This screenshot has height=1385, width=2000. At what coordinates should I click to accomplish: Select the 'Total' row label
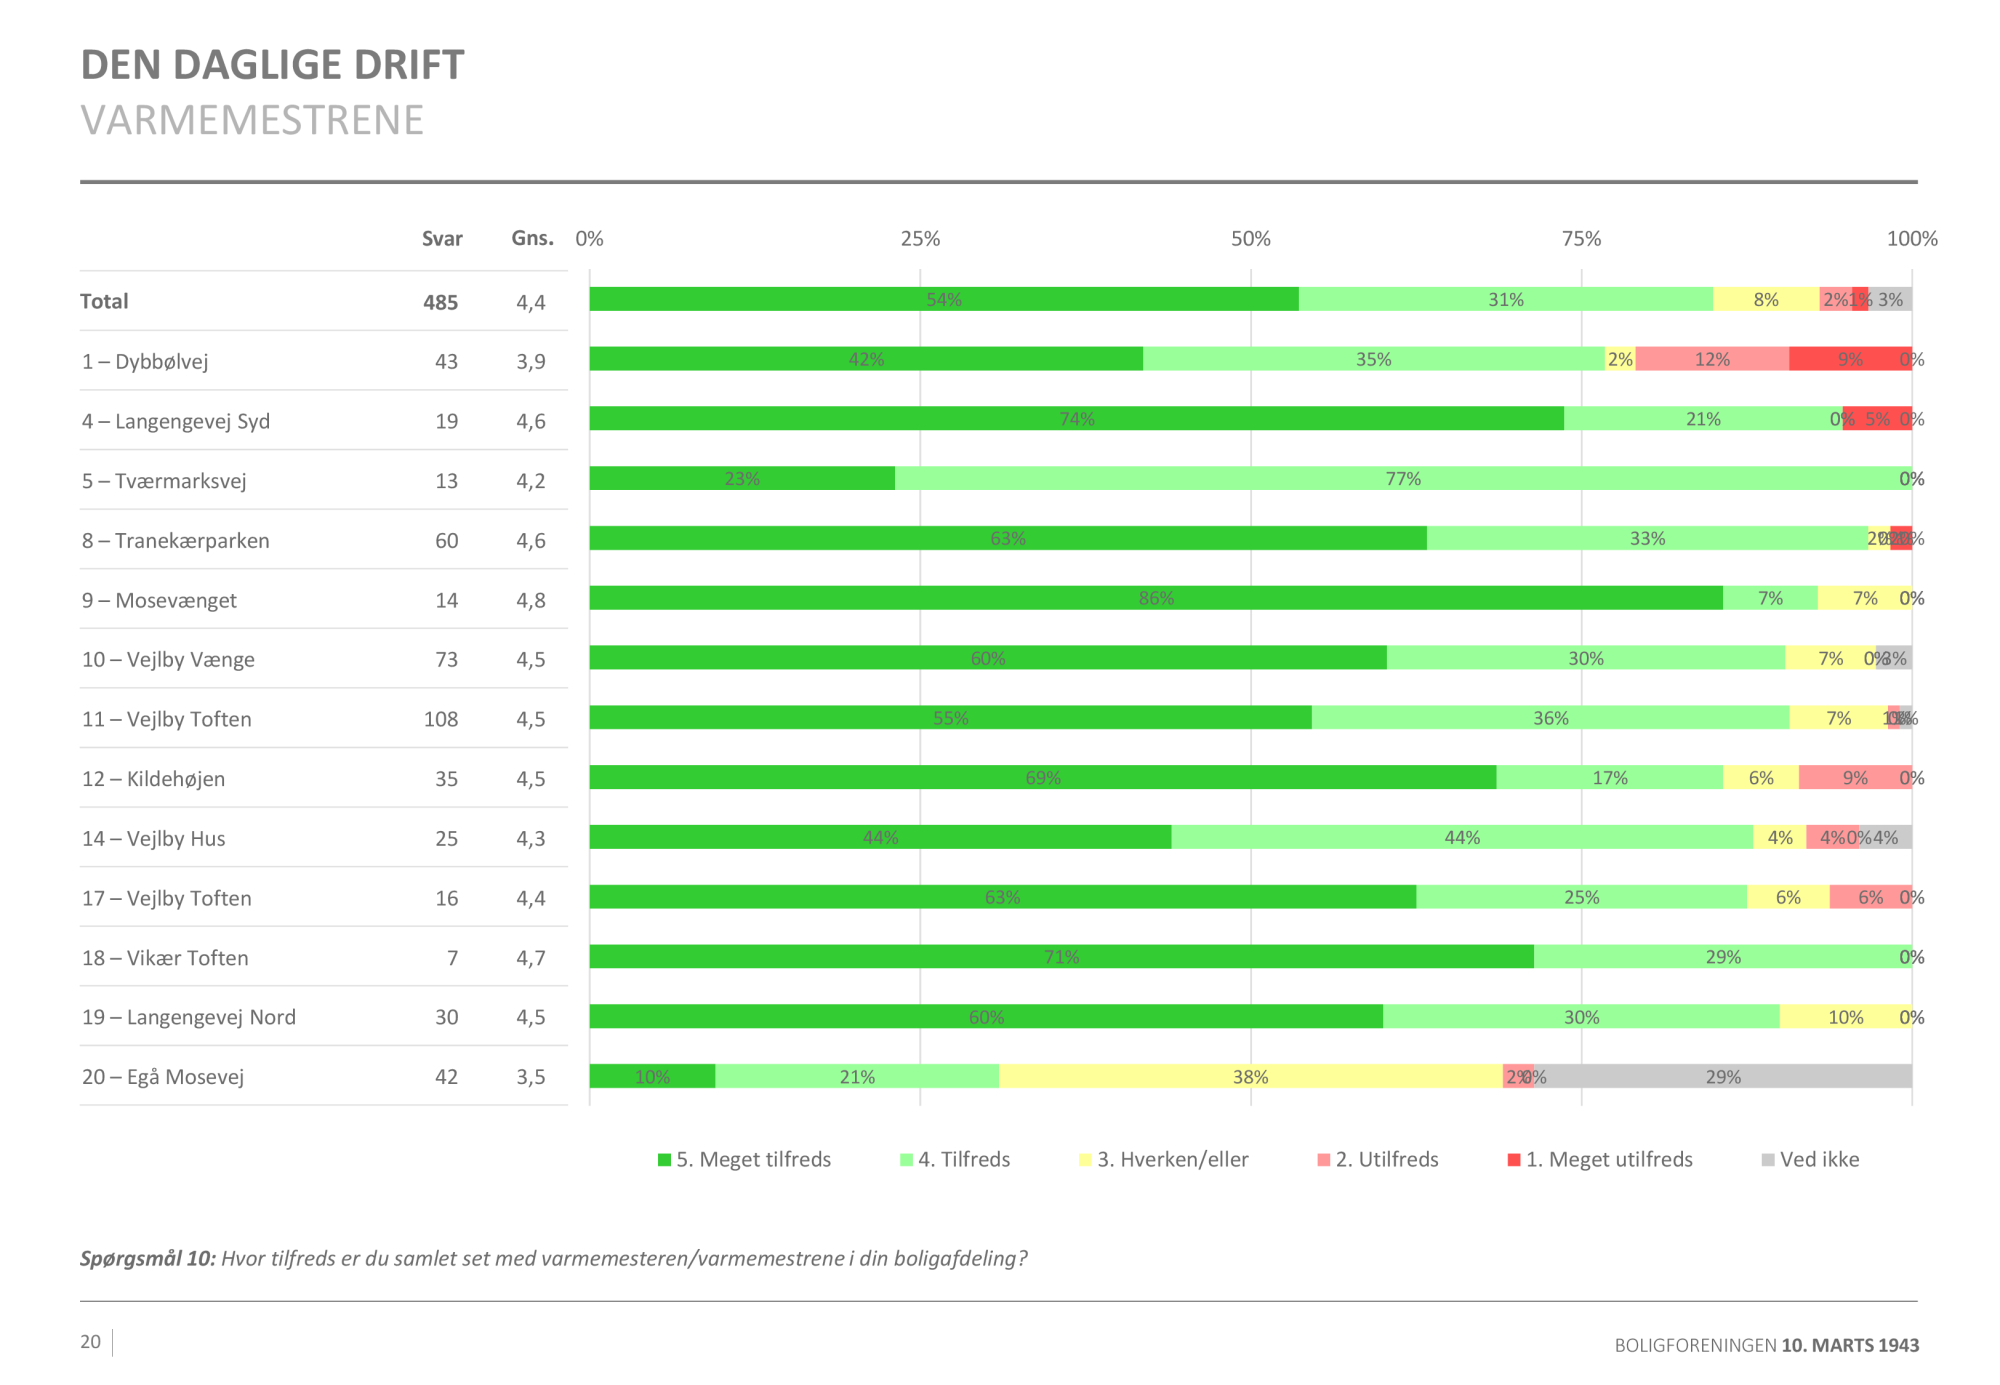(104, 301)
